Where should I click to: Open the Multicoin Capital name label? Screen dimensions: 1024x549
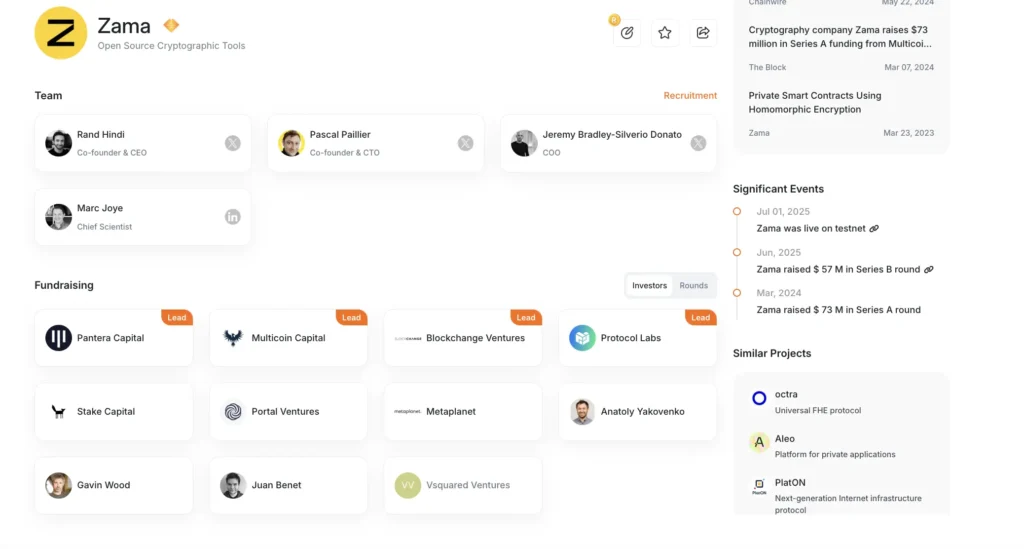point(288,338)
